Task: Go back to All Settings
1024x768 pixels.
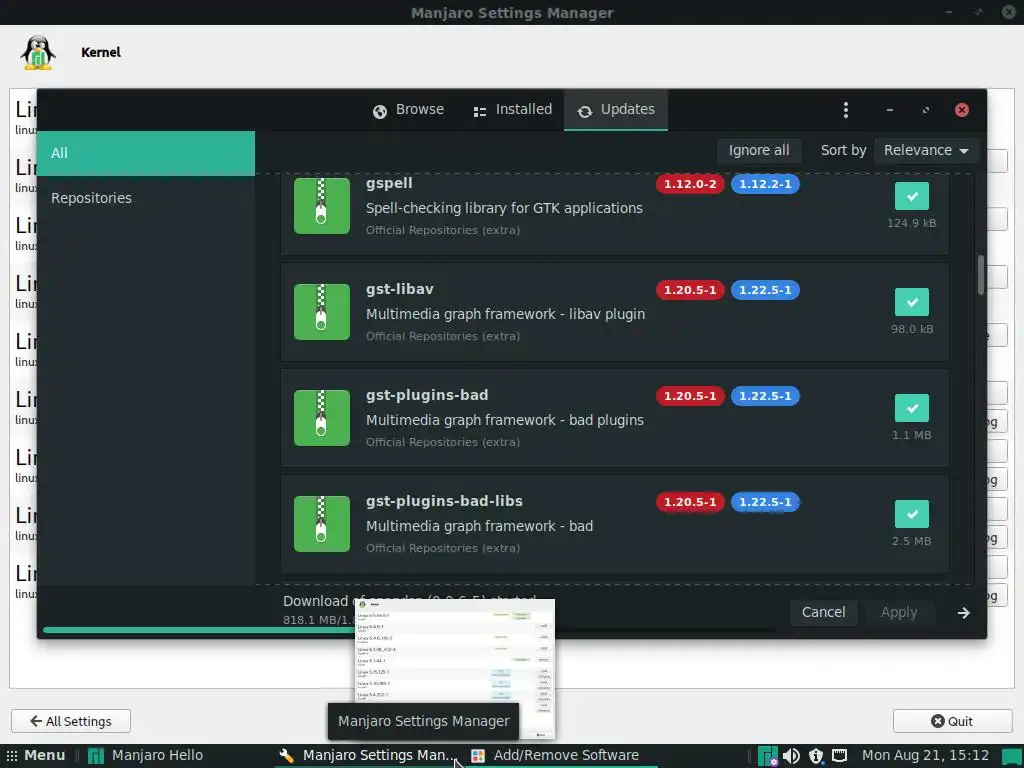Action: coord(71,721)
